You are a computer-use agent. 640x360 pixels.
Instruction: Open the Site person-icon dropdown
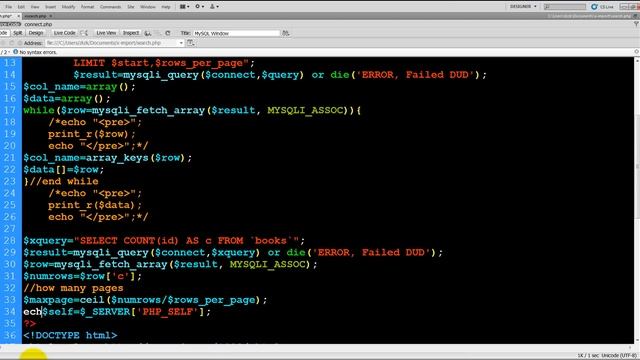click(x=214, y=7)
